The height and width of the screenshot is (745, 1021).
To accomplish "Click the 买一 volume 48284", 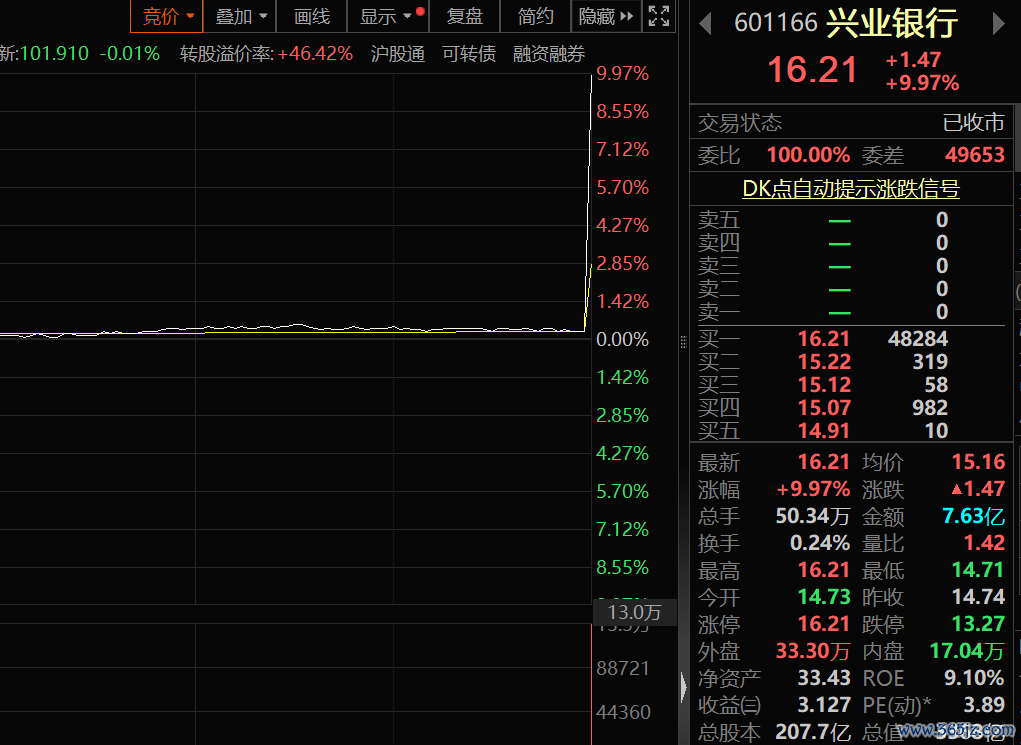I will tap(917, 339).
